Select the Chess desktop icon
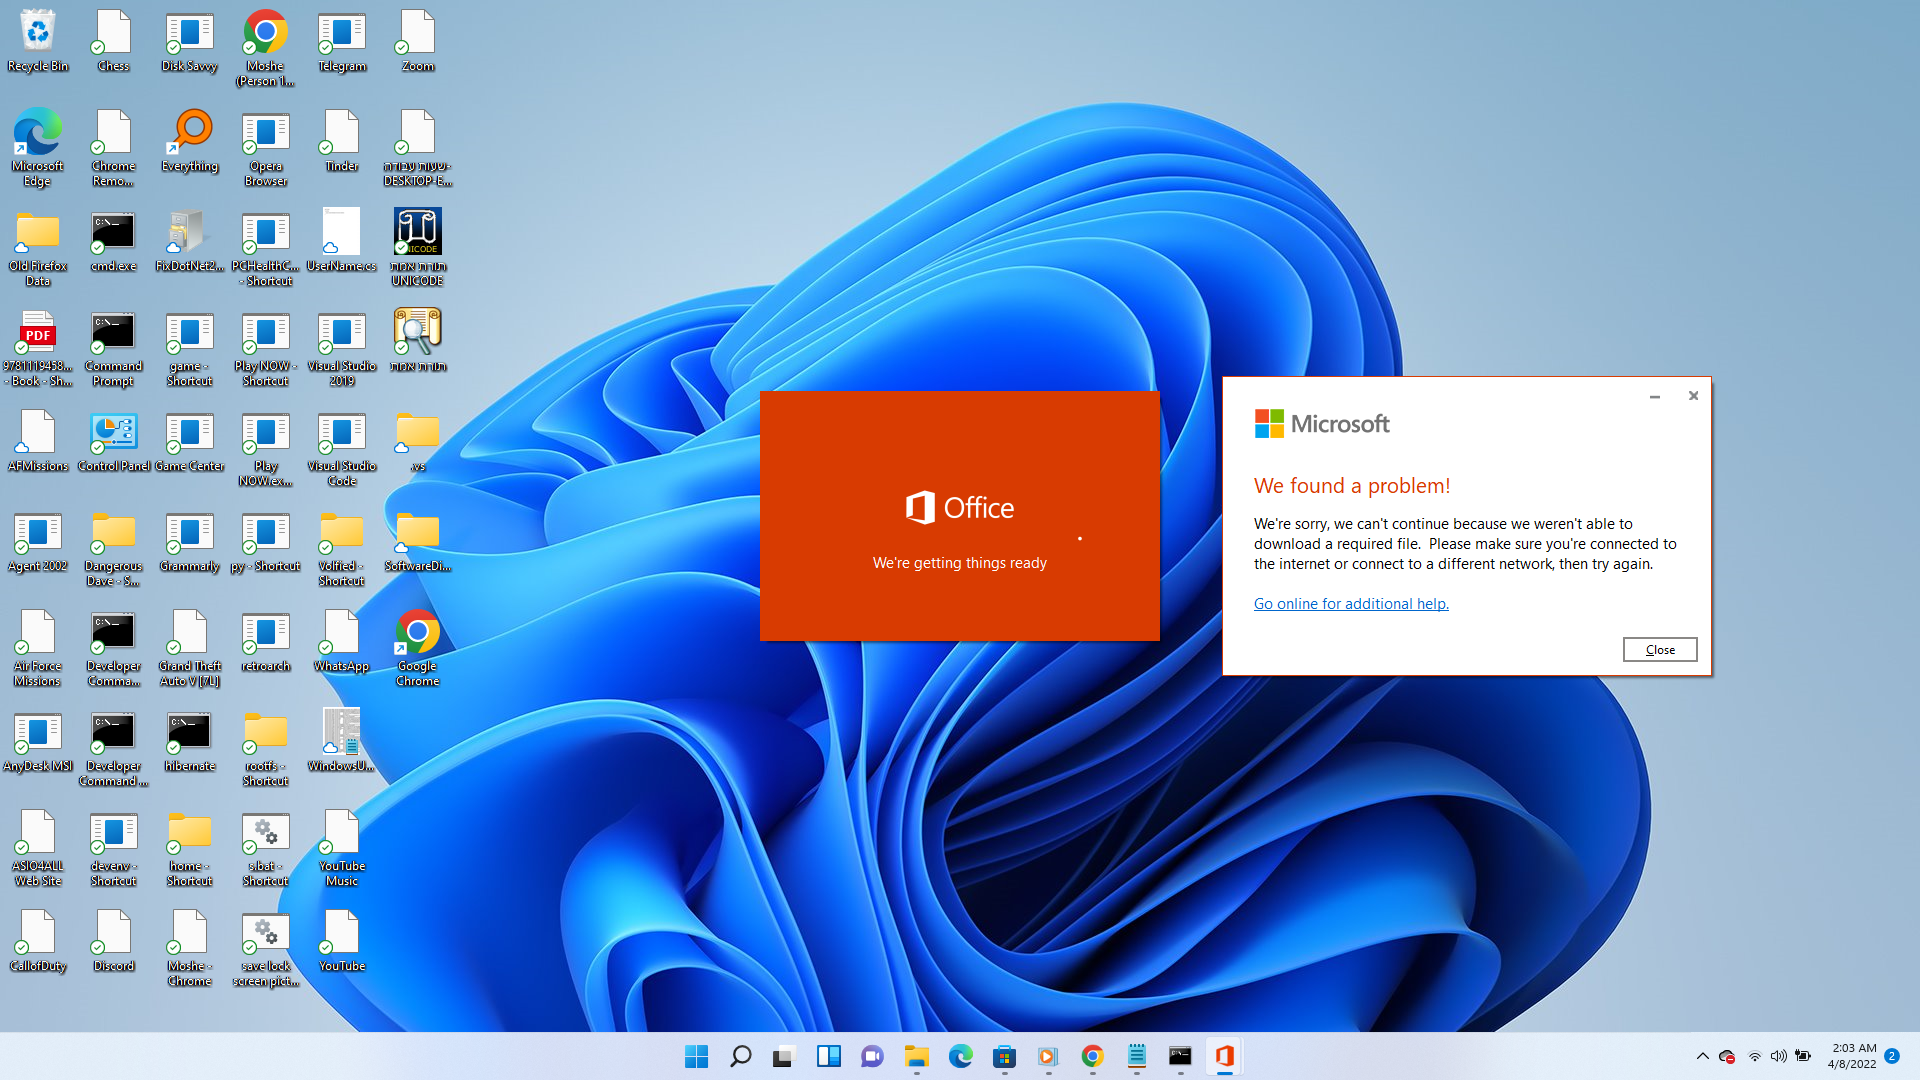The height and width of the screenshot is (1080, 1920). pyautogui.click(x=114, y=41)
